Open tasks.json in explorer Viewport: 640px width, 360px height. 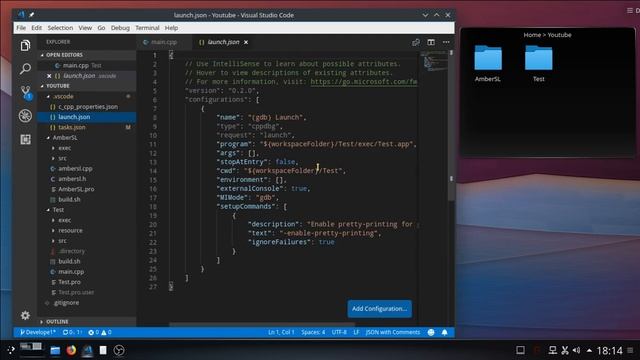(x=87, y=127)
